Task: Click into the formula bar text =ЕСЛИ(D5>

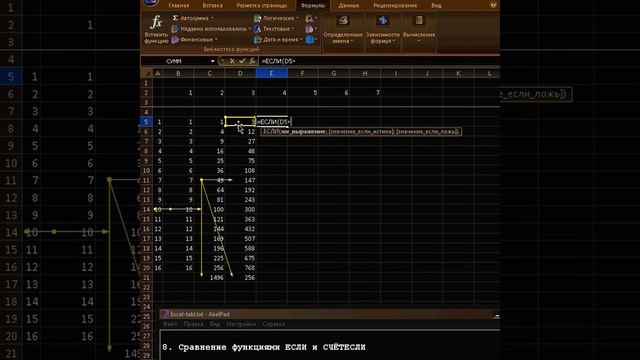Action: pos(279,61)
